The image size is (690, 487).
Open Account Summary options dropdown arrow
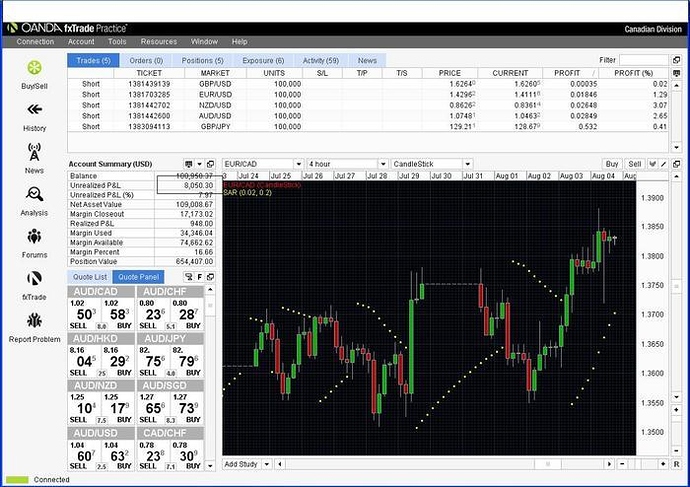point(199,164)
